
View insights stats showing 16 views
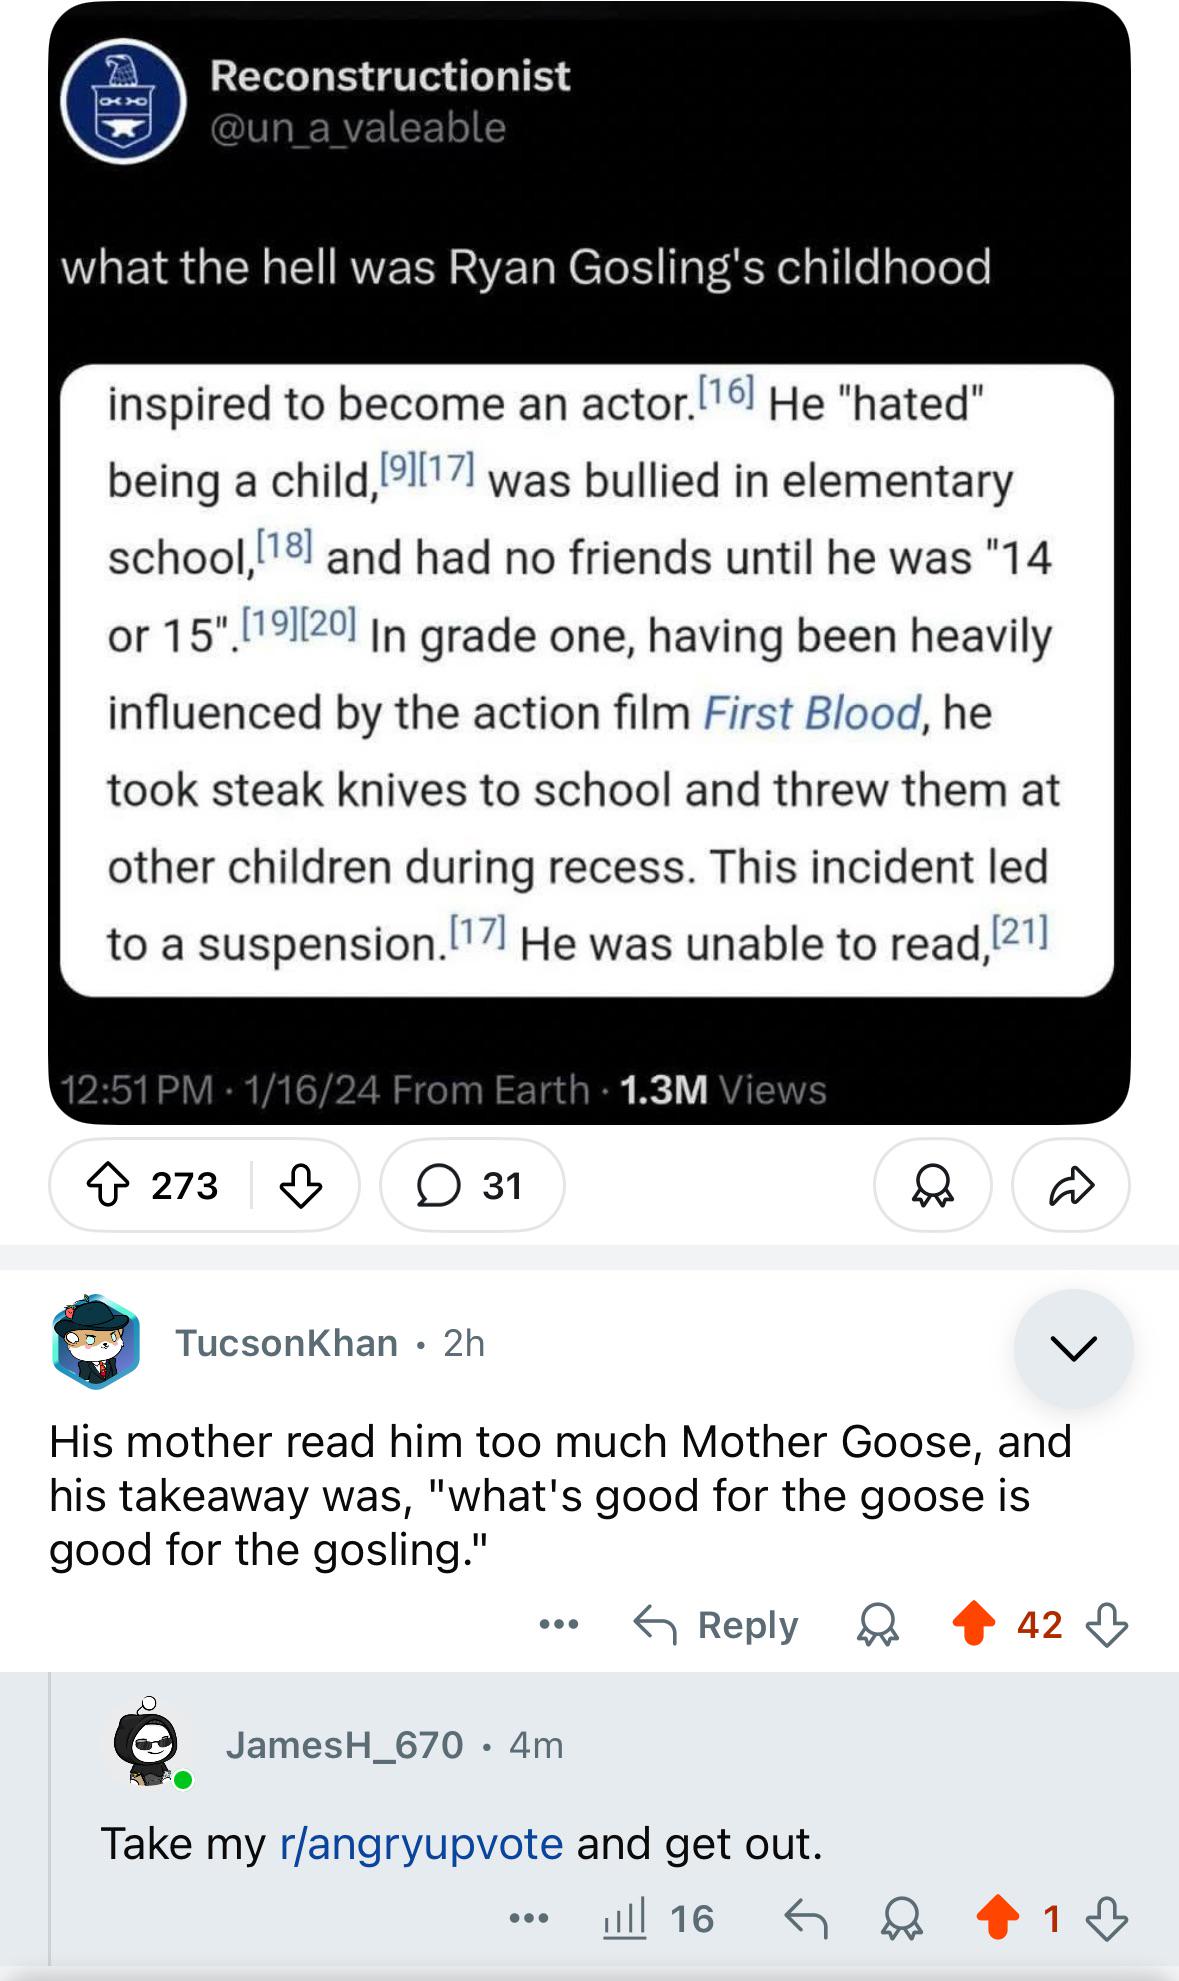point(659,1918)
